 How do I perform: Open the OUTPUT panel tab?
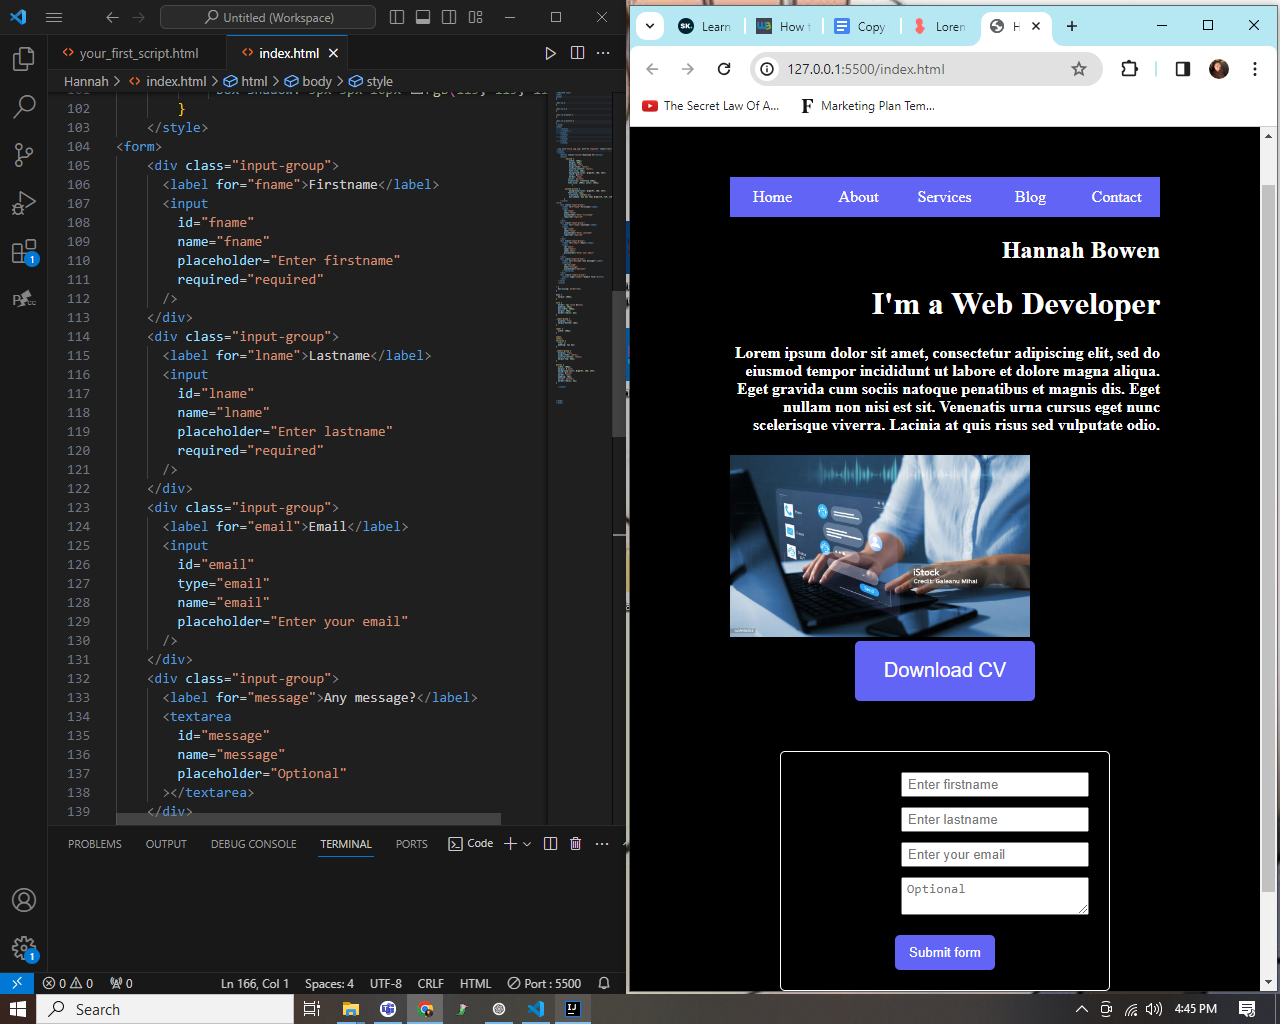tap(166, 844)
